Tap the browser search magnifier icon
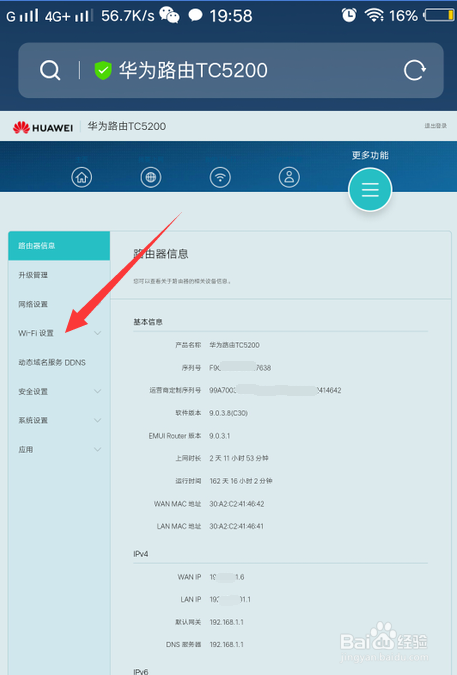The image size is (457, 675). 50,70
